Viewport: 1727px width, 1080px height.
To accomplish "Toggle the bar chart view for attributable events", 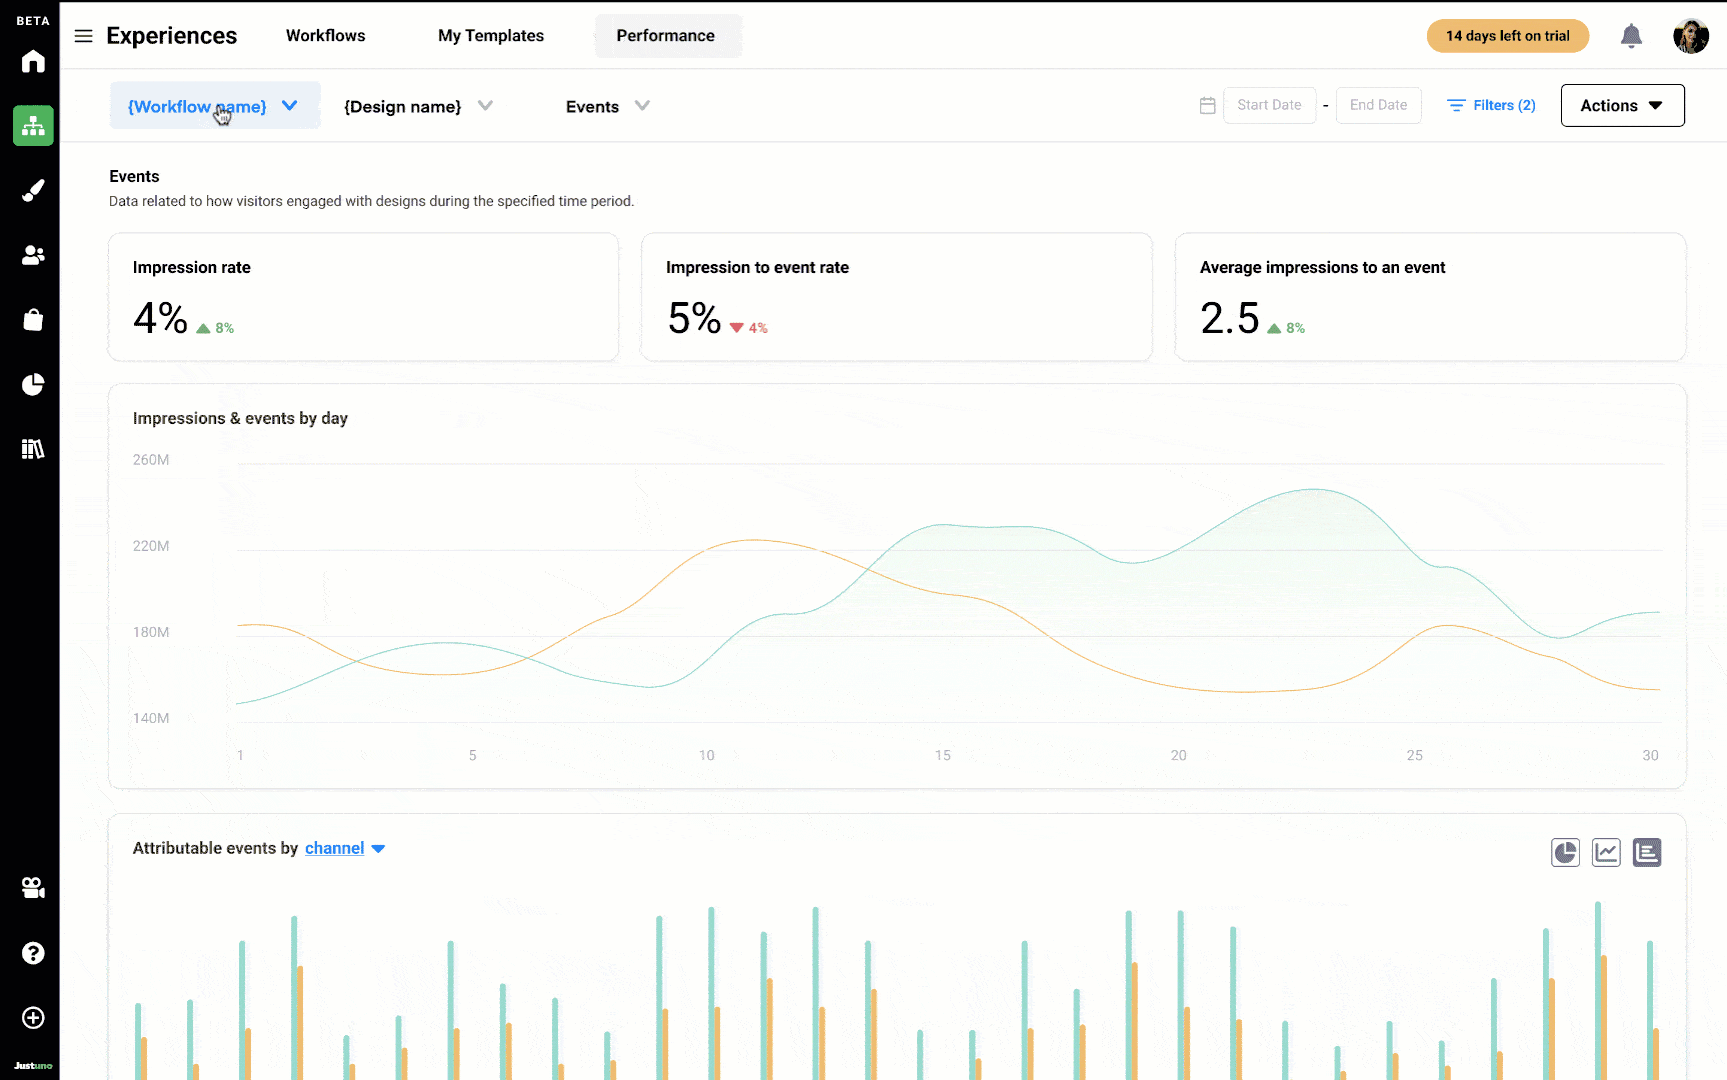I will (1647, 852).
